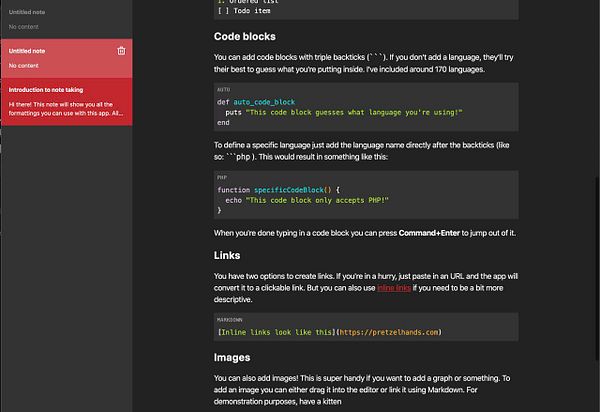Click the 'end' line in AUTO block

(223, 123)
